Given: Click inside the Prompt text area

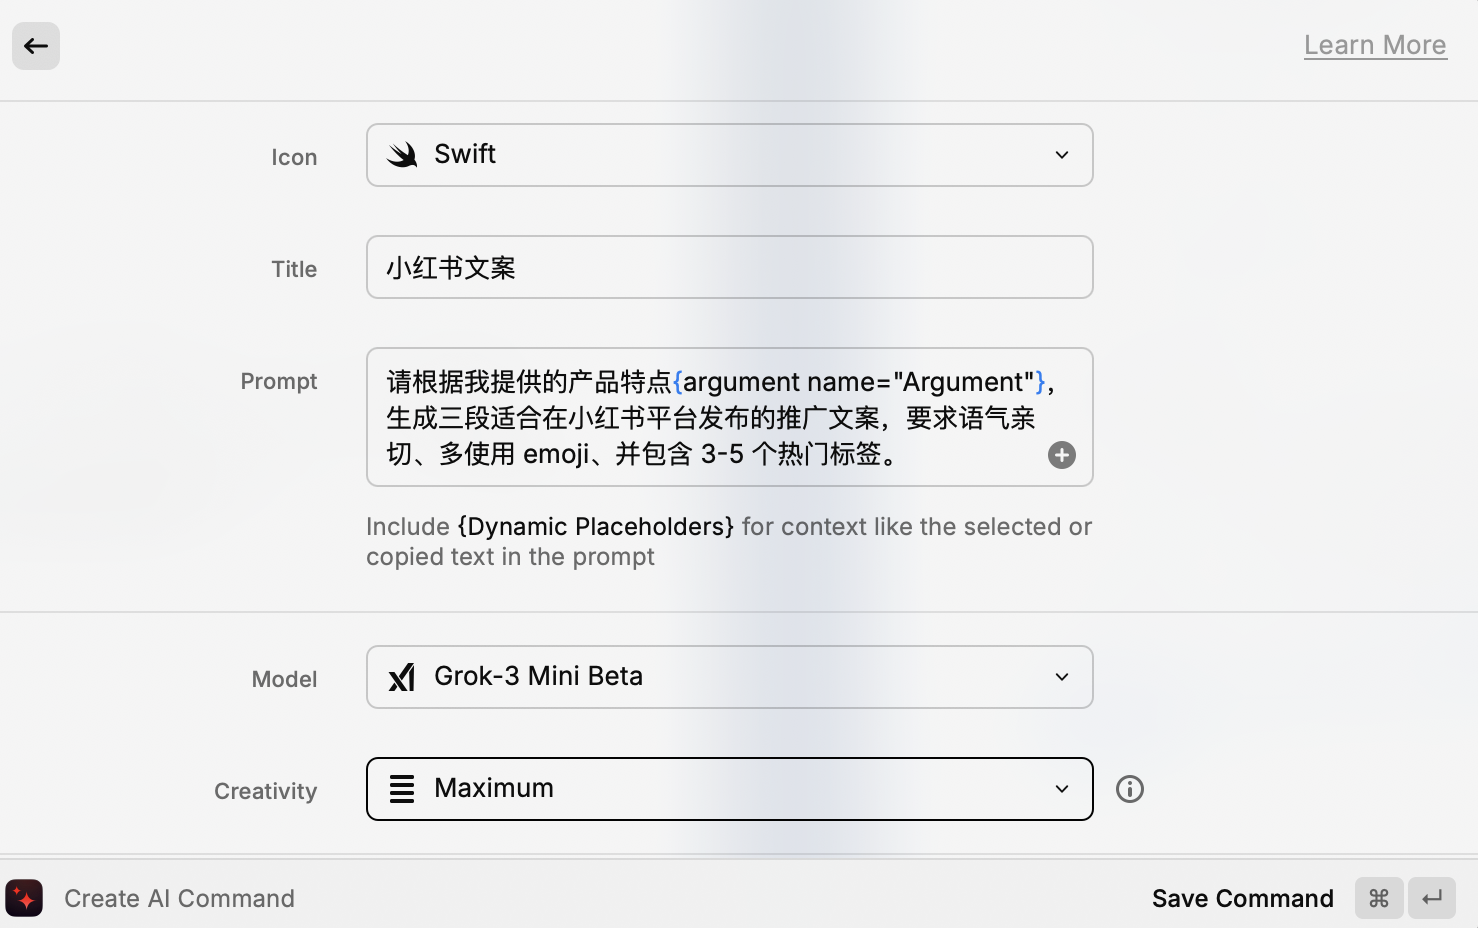Looking at the screenshot, I should 700,417.
